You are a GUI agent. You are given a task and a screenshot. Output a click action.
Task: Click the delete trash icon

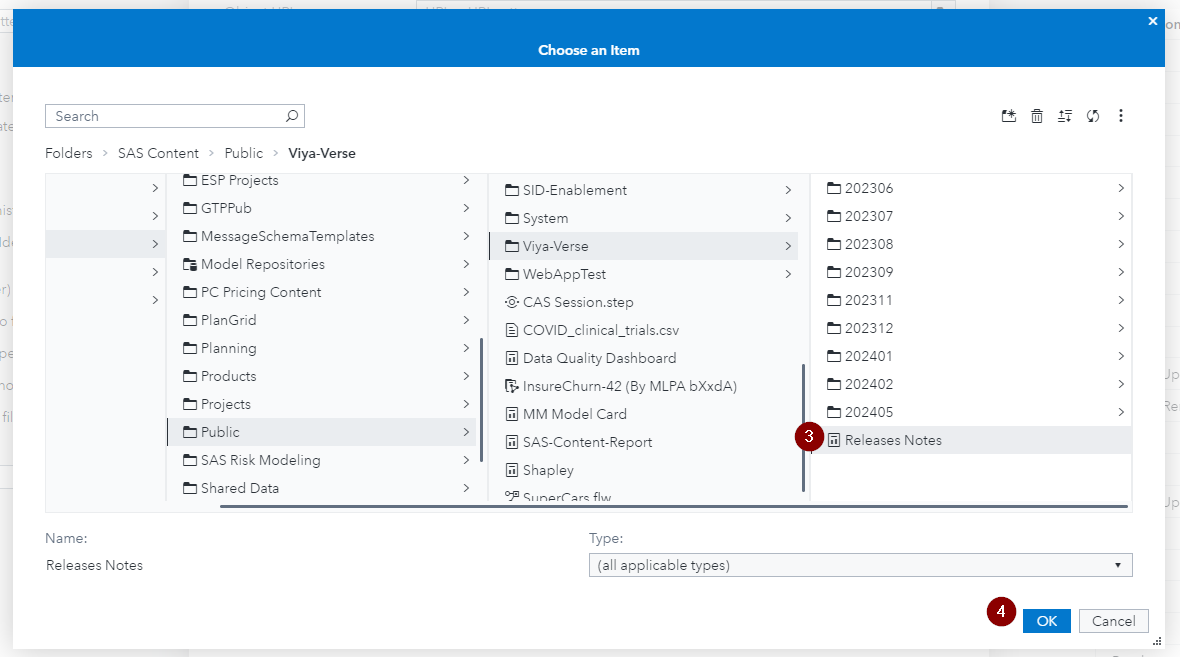[1037, 115]
